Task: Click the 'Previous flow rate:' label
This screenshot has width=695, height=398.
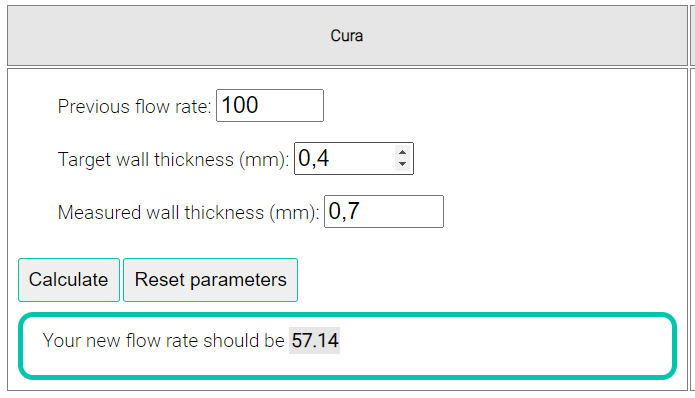Action: click(x=134, y=106)
